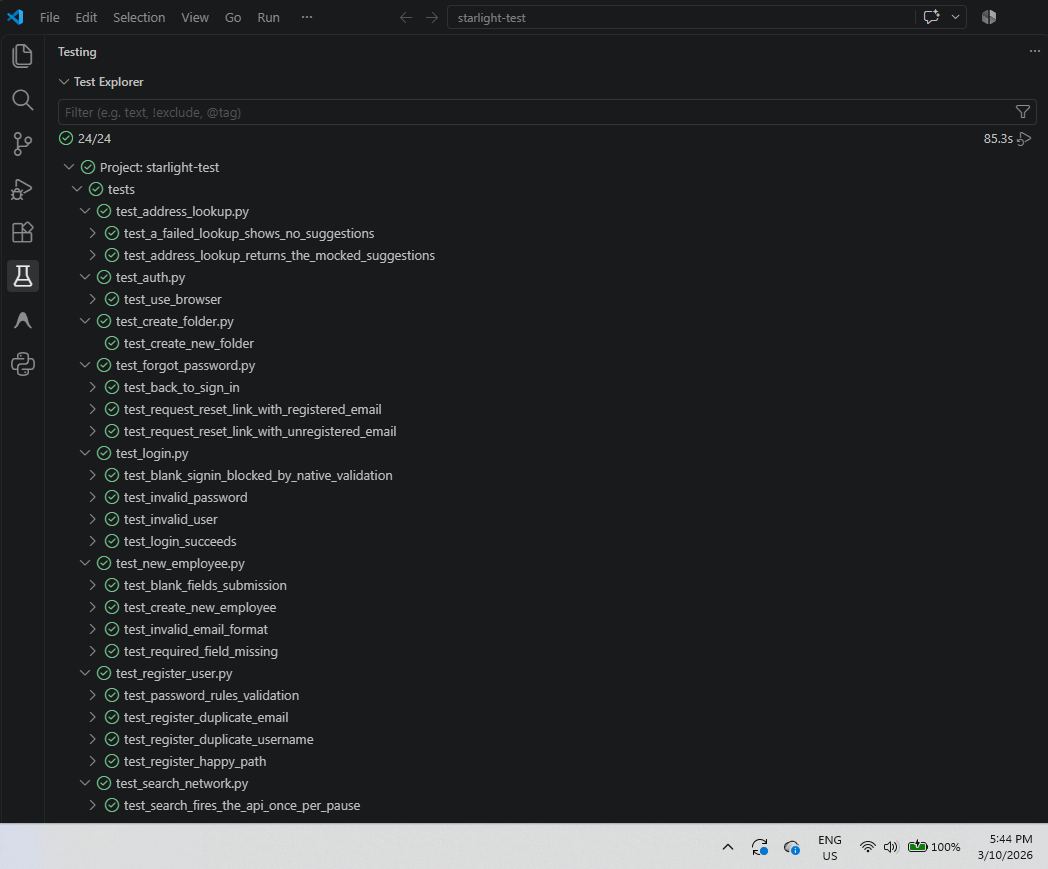
Task: Click the passed icon of test_create_new_folder
Action: [112, 343]
